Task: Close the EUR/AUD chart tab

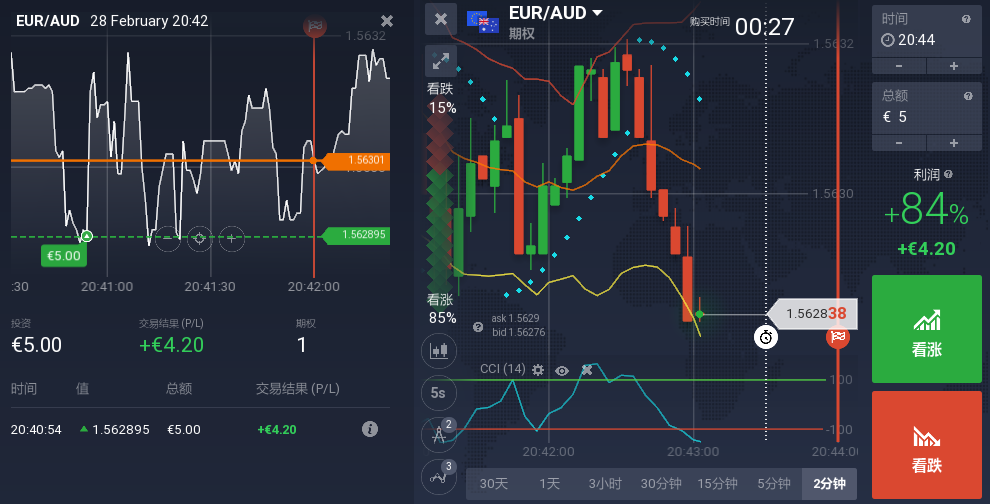Action: (x=441, y=20)
